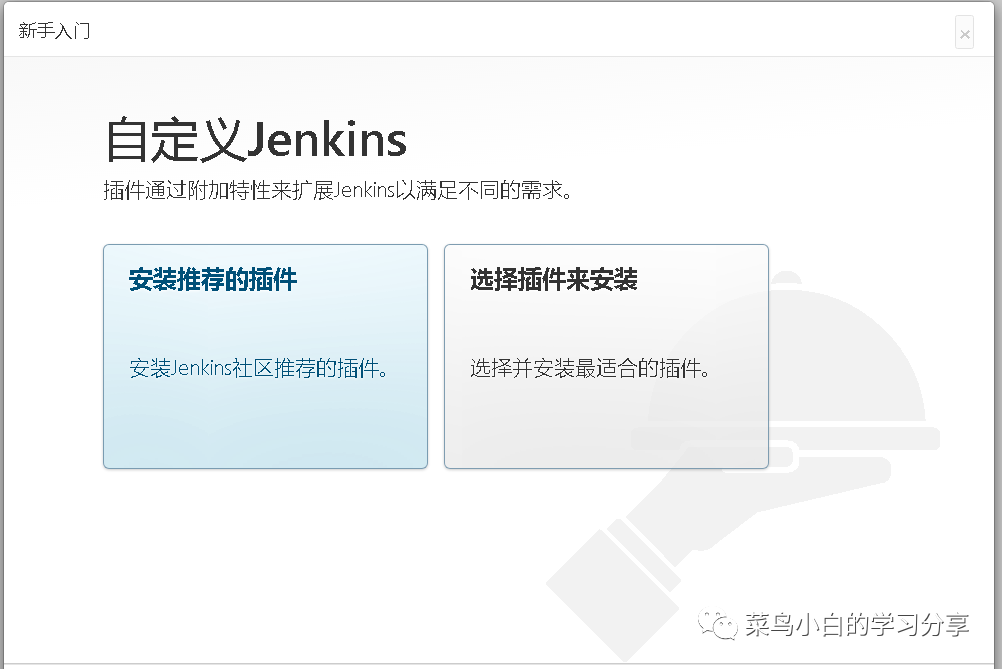The image size is (1002, 669).
Task: Click the 新手入门 dialog title
Action: [54, 31]
